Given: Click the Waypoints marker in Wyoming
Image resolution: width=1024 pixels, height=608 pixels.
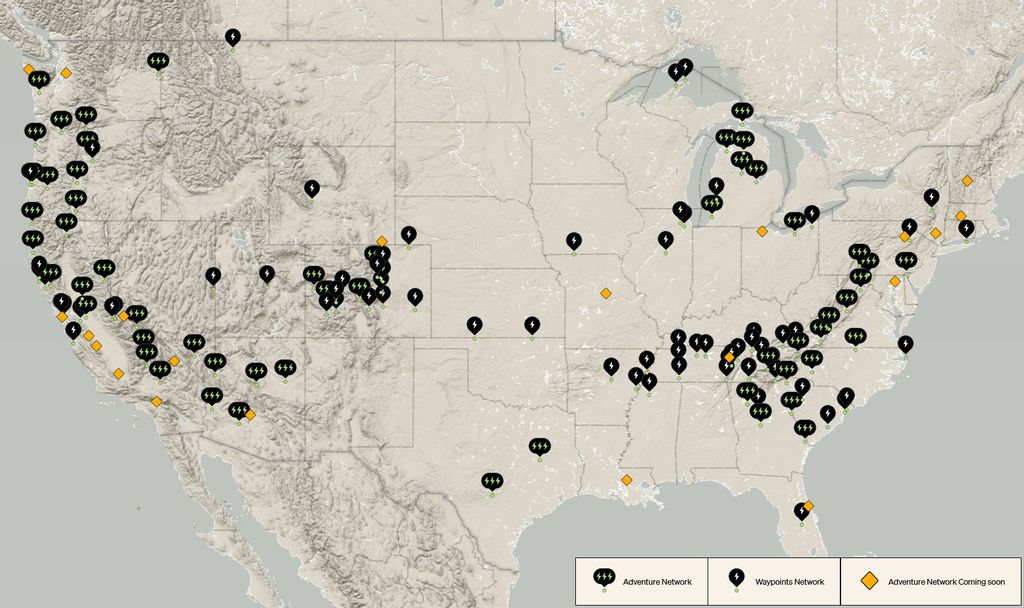Looking at the screenshot, I should point(312,188).
